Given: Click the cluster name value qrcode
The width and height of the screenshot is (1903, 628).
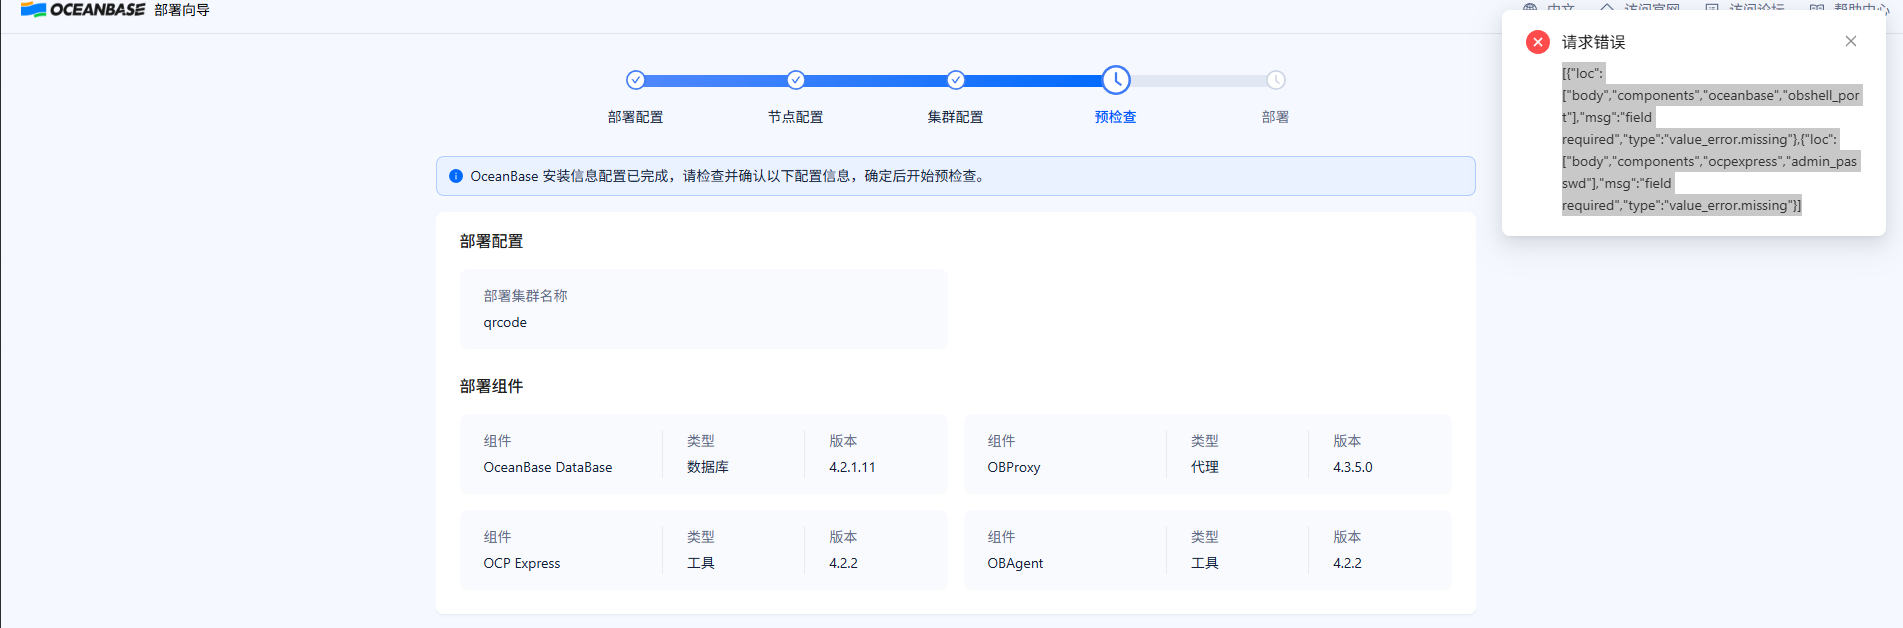Looking at the screenshot, I should [x=505, y=322].
